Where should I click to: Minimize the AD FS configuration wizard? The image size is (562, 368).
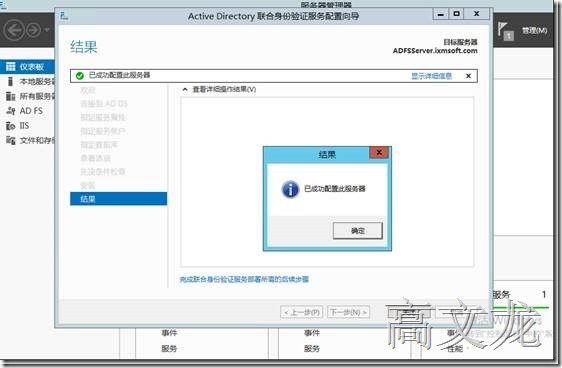coord(440,14)
